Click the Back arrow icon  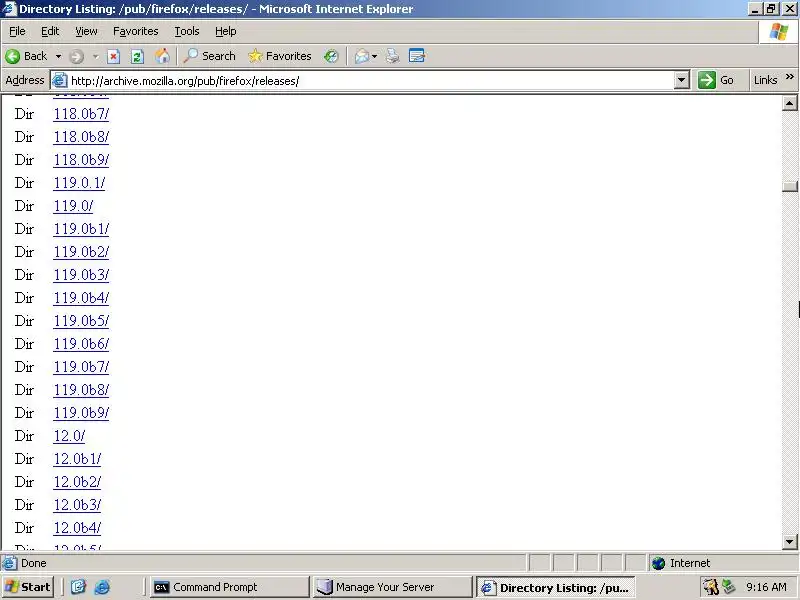pos(13,56)
